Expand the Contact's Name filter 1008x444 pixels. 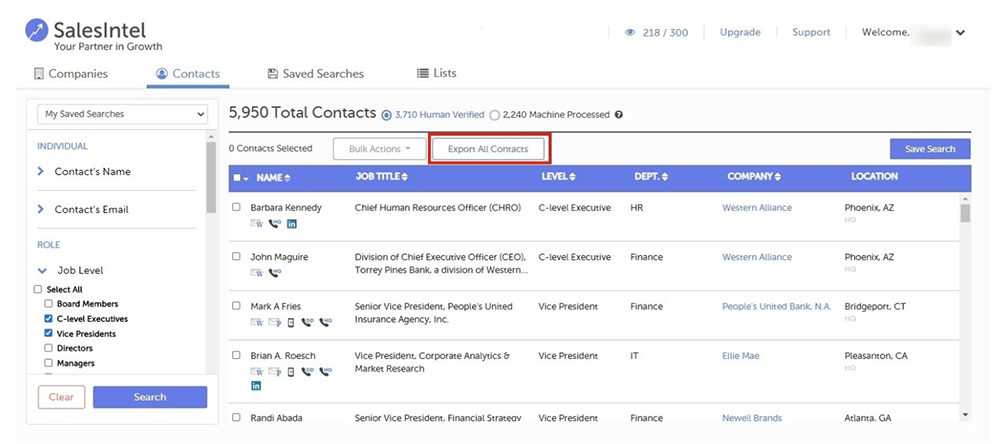tap(41, 172)
